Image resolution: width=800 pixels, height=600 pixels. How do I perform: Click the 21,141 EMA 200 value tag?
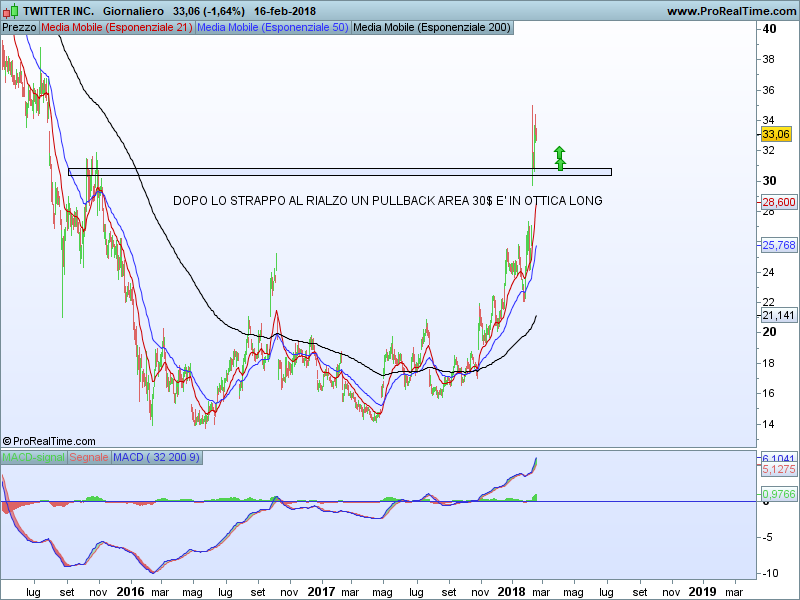[x=778, y=315]
